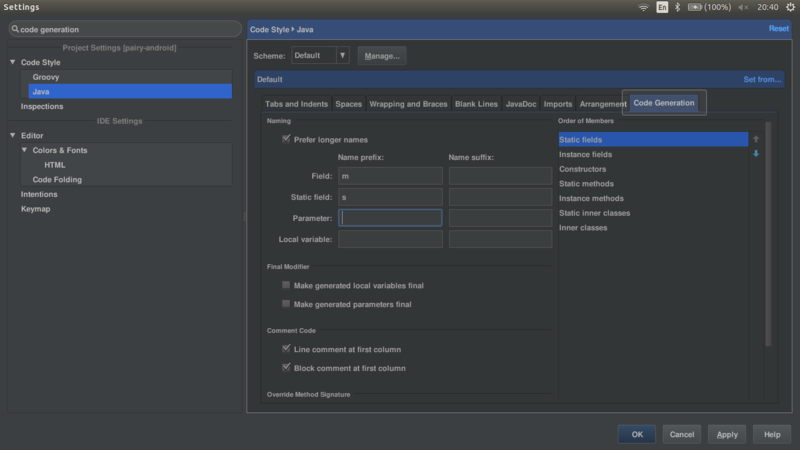The width and height of the screenshot is (800, 450).
Task: Move Static fields up with arrow
Action: click(x=756, y=139)
